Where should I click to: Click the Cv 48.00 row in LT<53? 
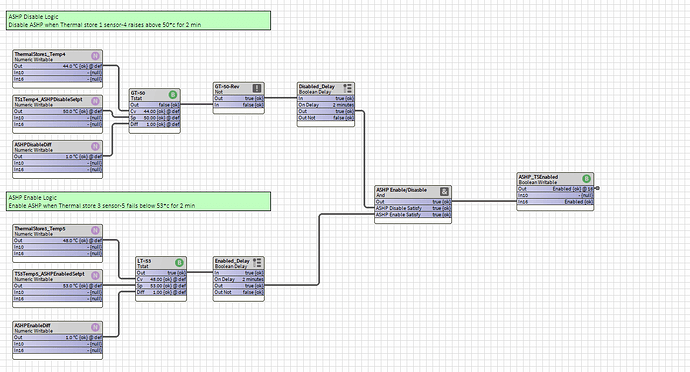161,279
